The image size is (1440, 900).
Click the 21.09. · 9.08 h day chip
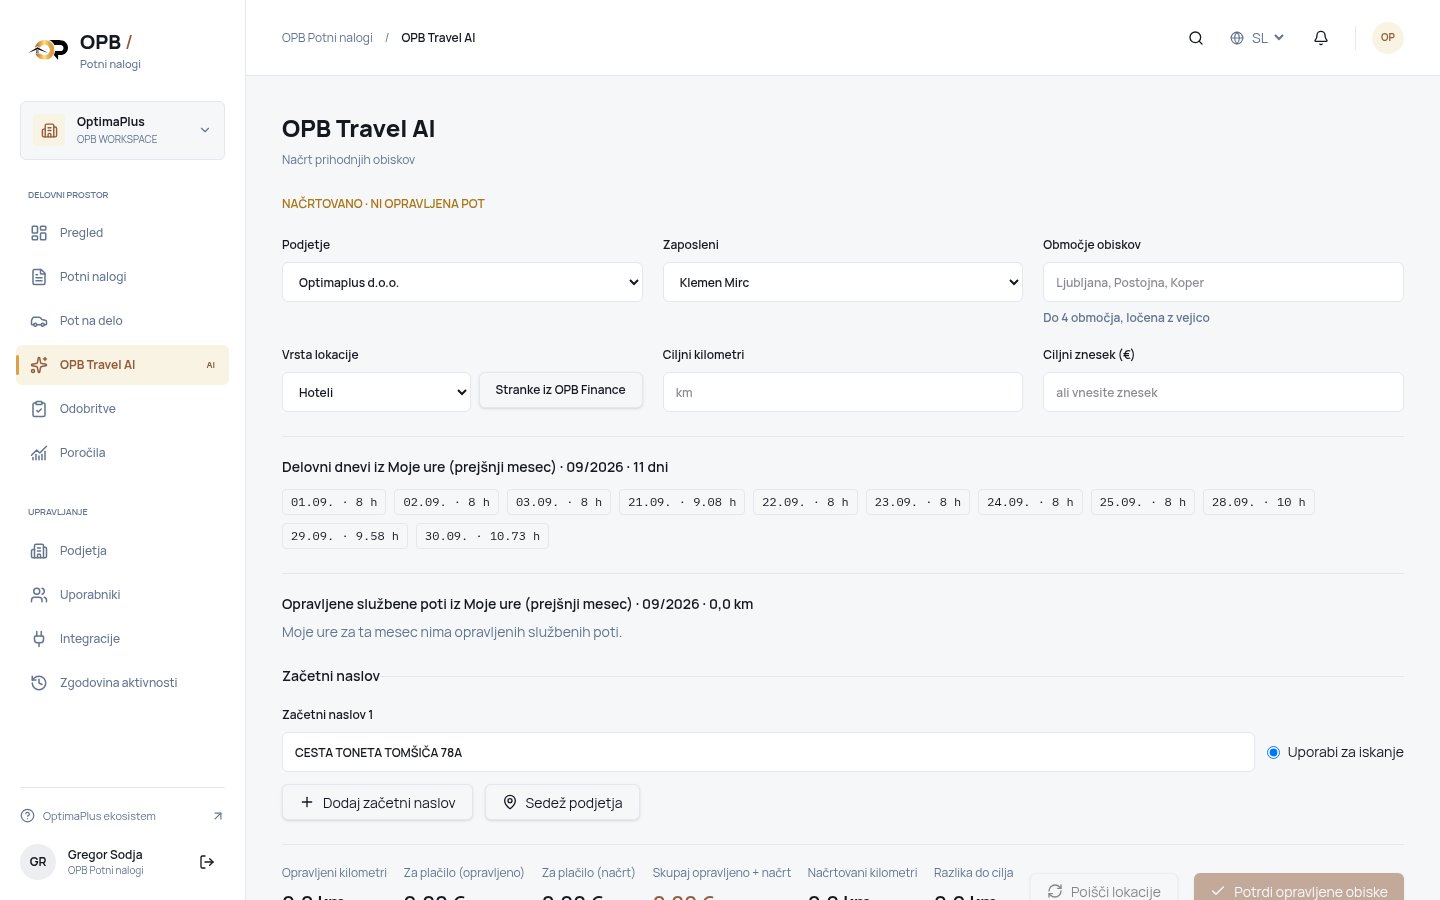(682, 502)
